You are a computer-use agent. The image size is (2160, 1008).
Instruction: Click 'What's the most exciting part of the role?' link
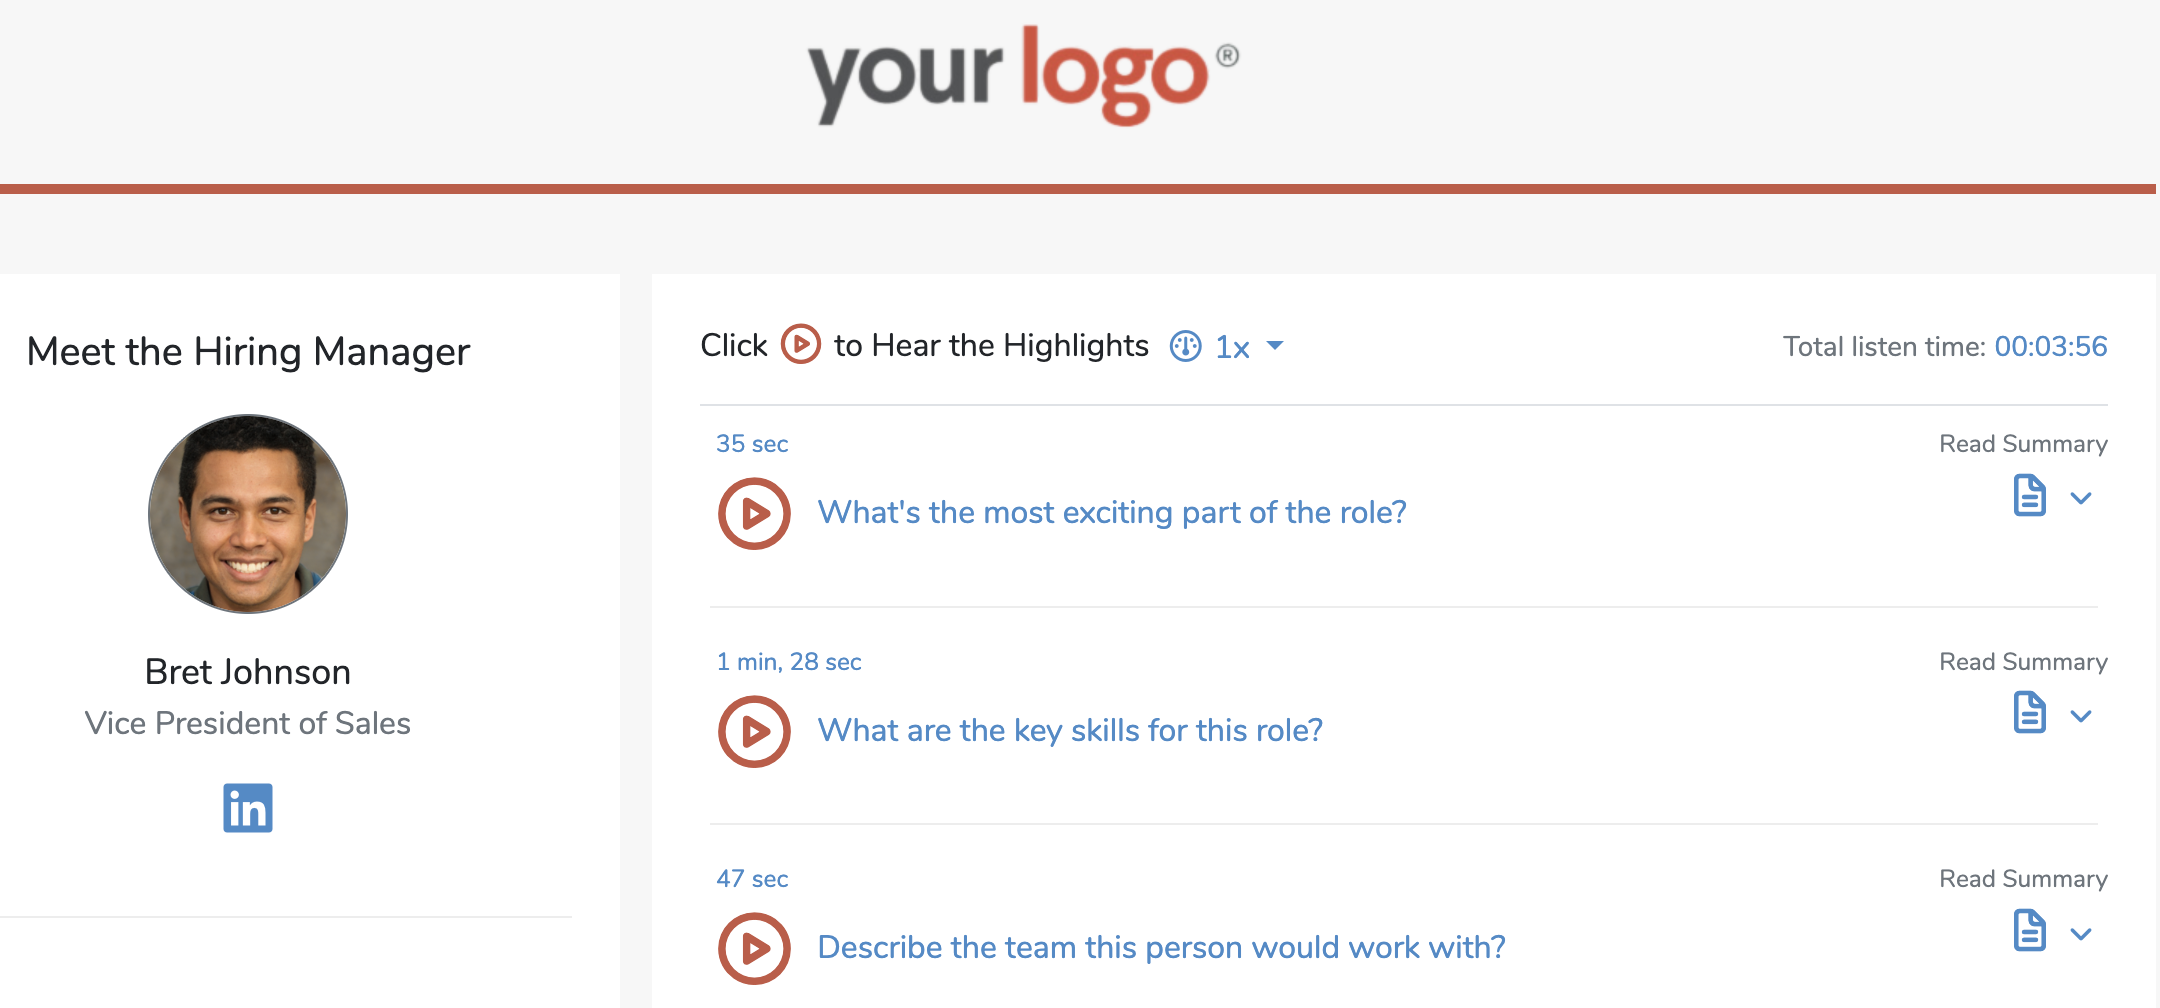tap(1112, 513)
